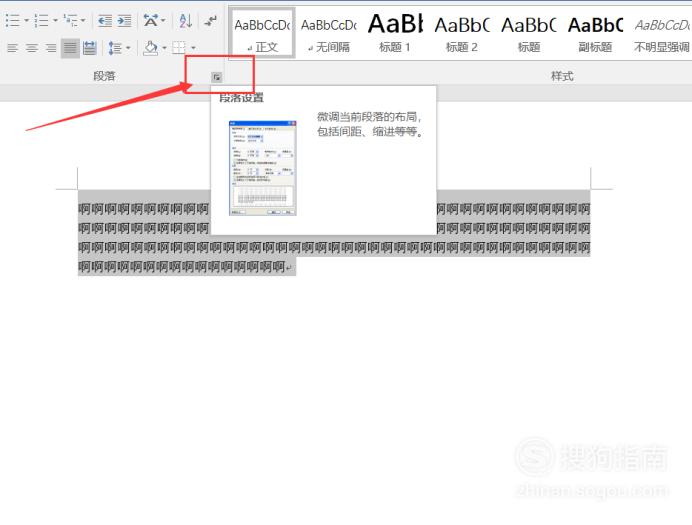Image resolution: width=692 pixels, height=525 pixels.
Task: Apply the 标题 1 style
Action: click(395, 34)
